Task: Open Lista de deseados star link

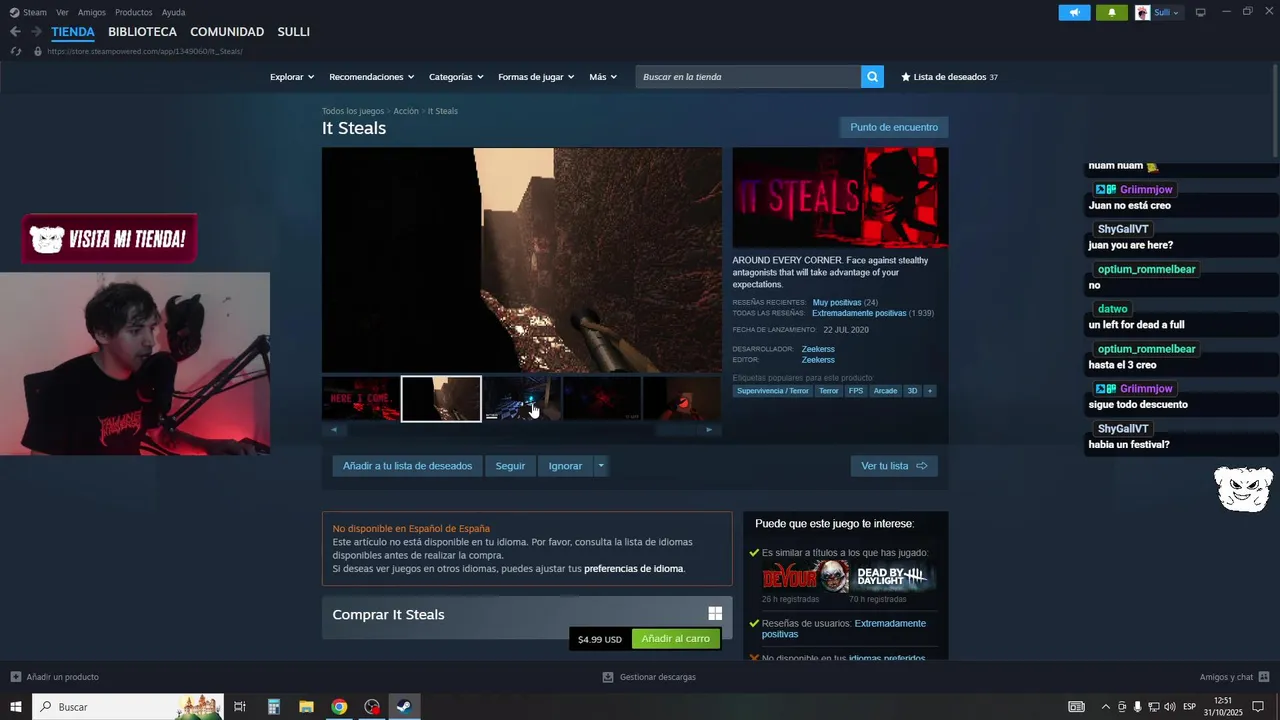Action: [x=949, y=77]
